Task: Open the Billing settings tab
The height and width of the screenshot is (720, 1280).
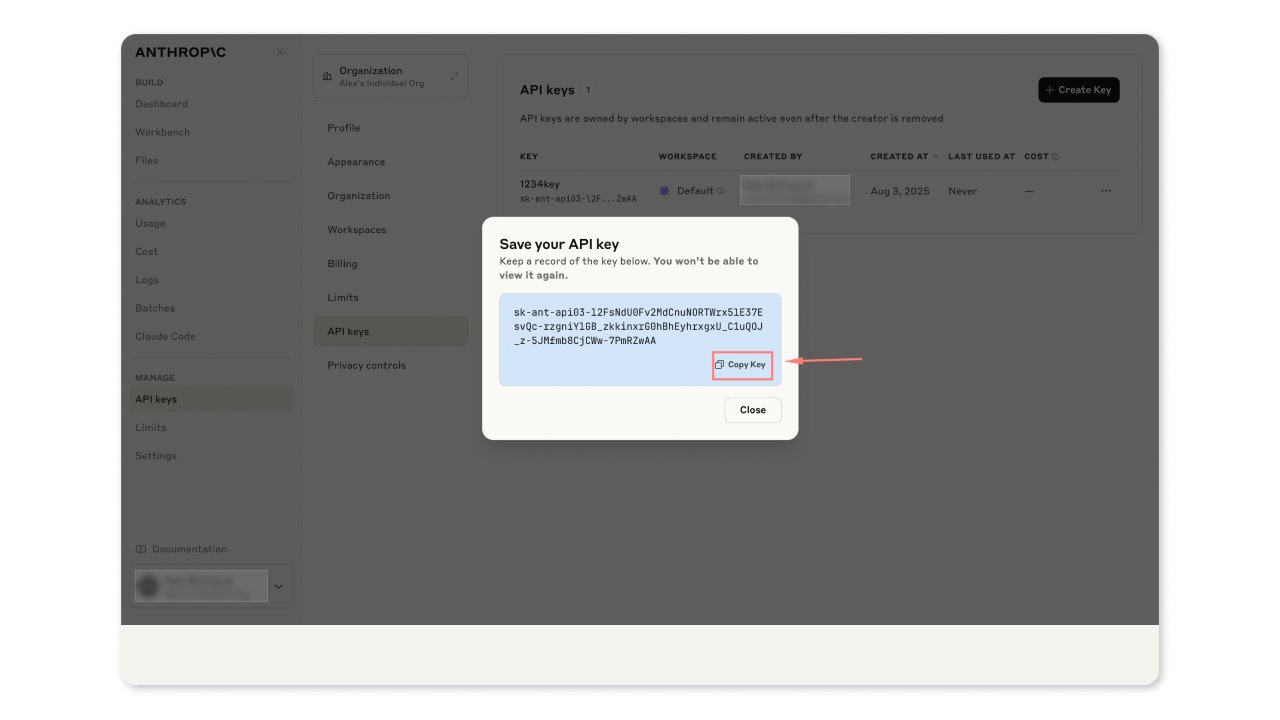Action: [342, 264]
